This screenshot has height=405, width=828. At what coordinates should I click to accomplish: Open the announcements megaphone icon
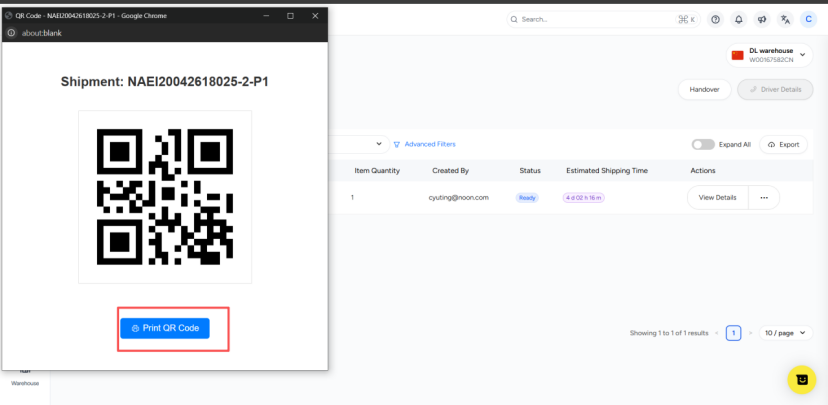(762, 20)
